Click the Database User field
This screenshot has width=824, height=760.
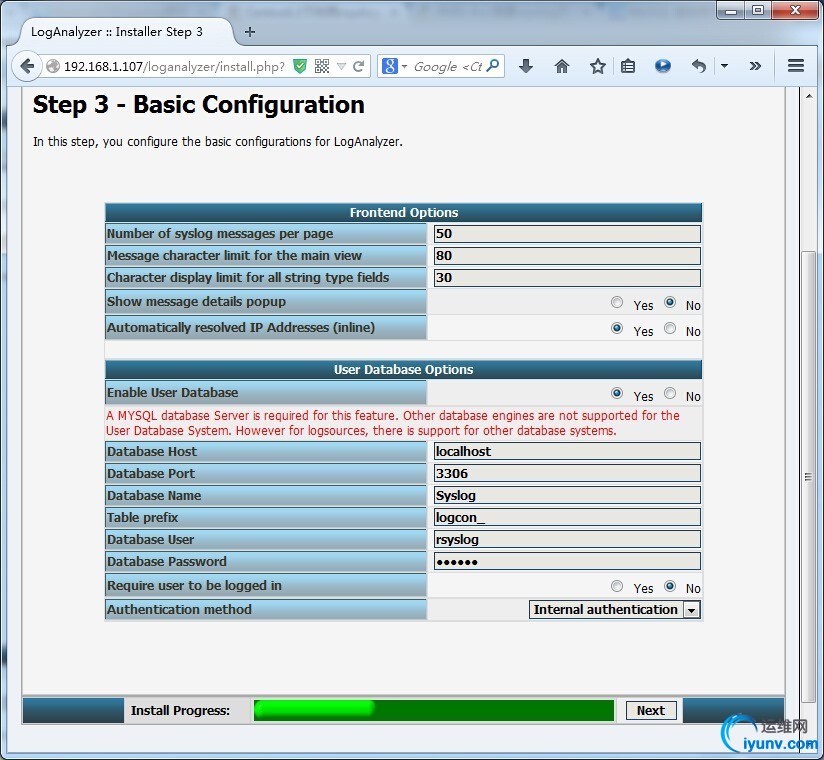tap(567, 540)
